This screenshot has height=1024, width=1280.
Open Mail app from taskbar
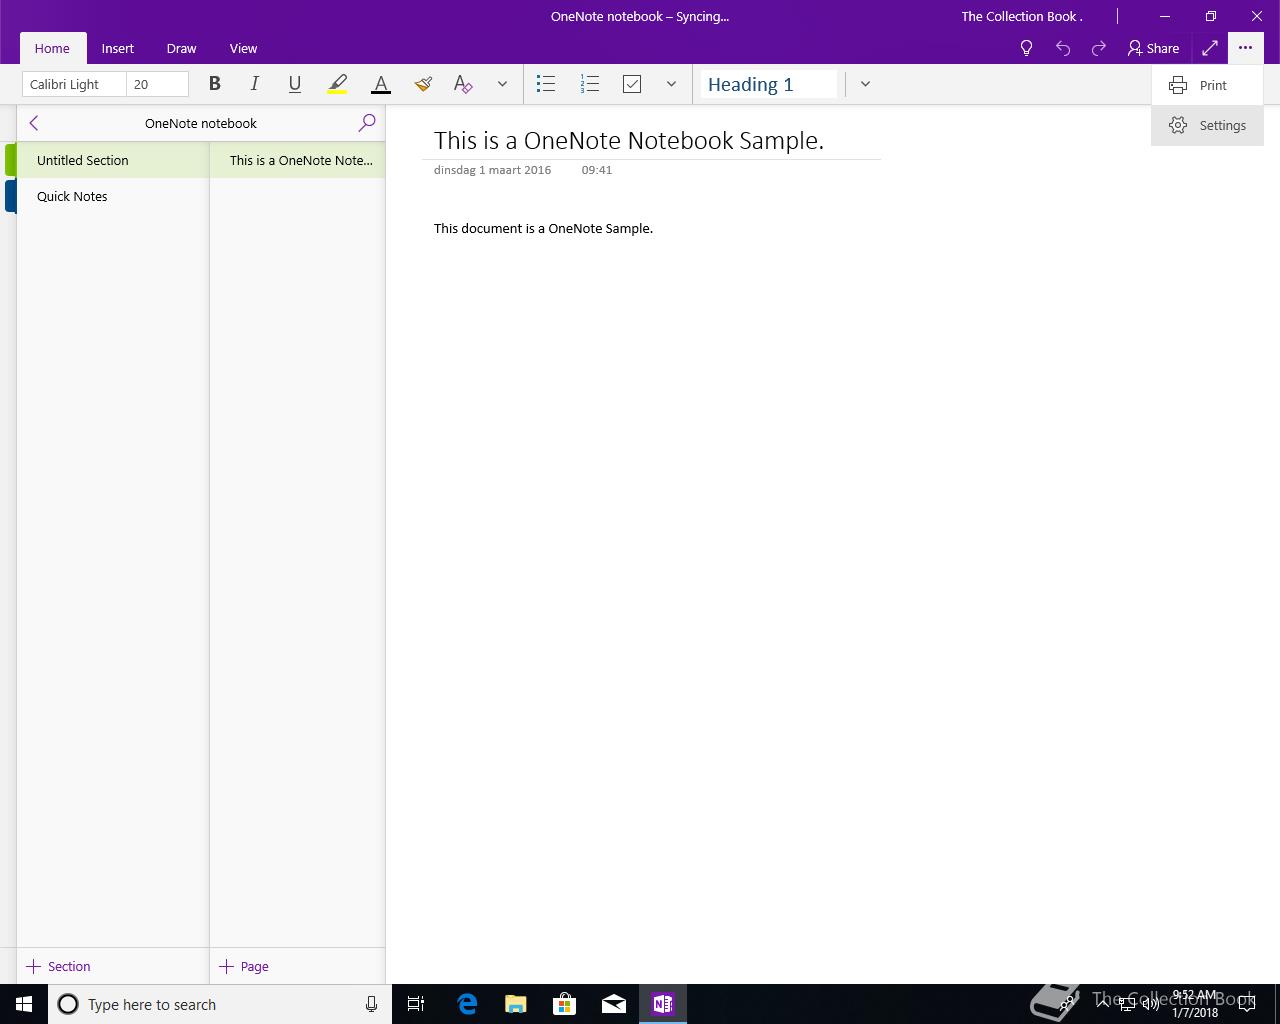coord(614,1004)
